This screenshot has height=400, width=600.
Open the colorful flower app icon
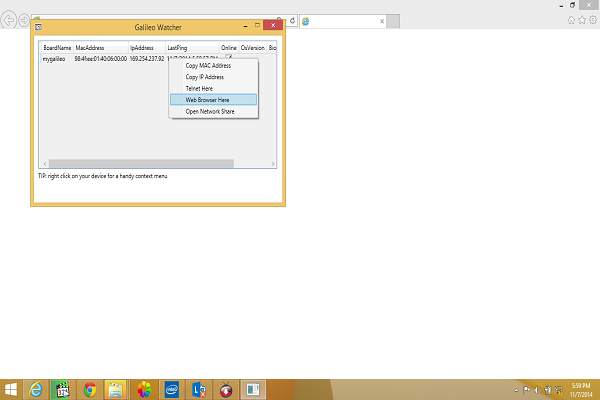(144, 390)
